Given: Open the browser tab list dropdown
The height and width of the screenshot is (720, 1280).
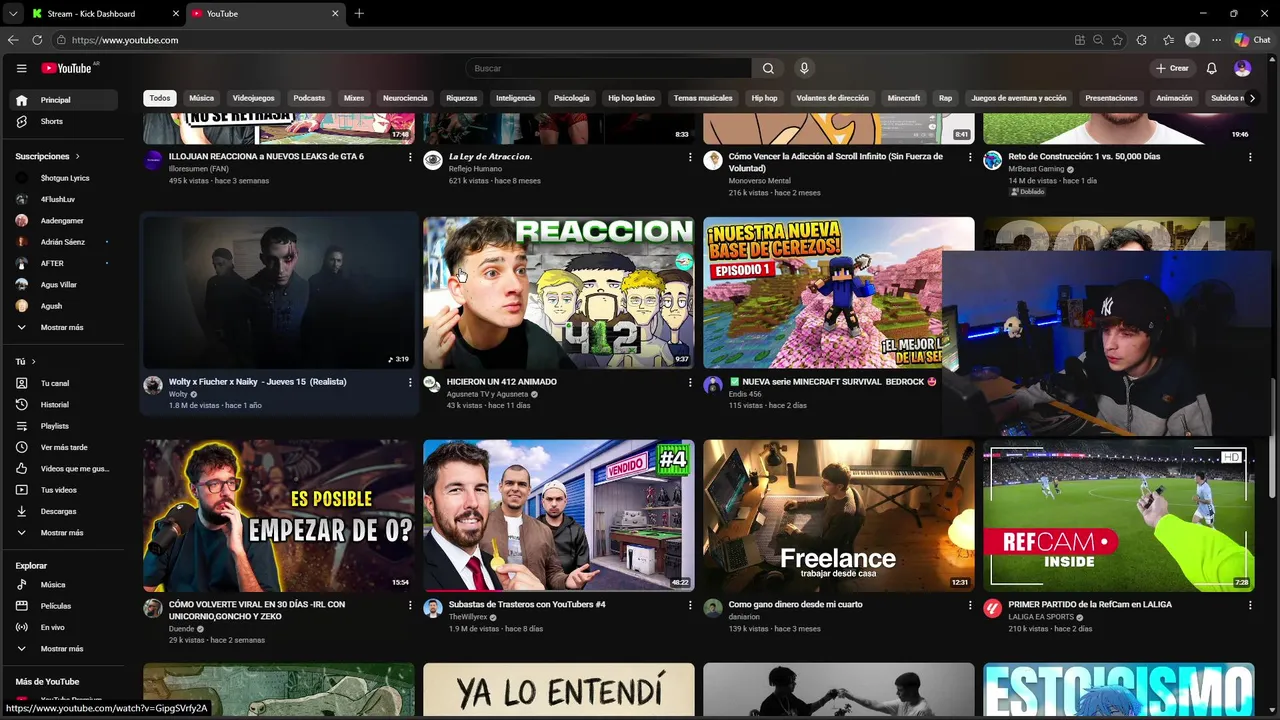Looking at the screenshot, I should tap(12, 13).
